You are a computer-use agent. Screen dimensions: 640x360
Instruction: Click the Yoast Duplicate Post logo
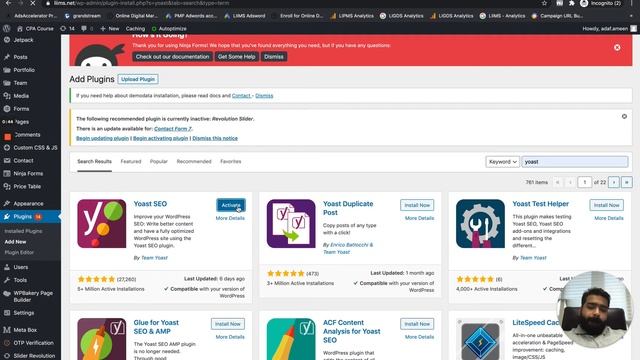(291, 223)
